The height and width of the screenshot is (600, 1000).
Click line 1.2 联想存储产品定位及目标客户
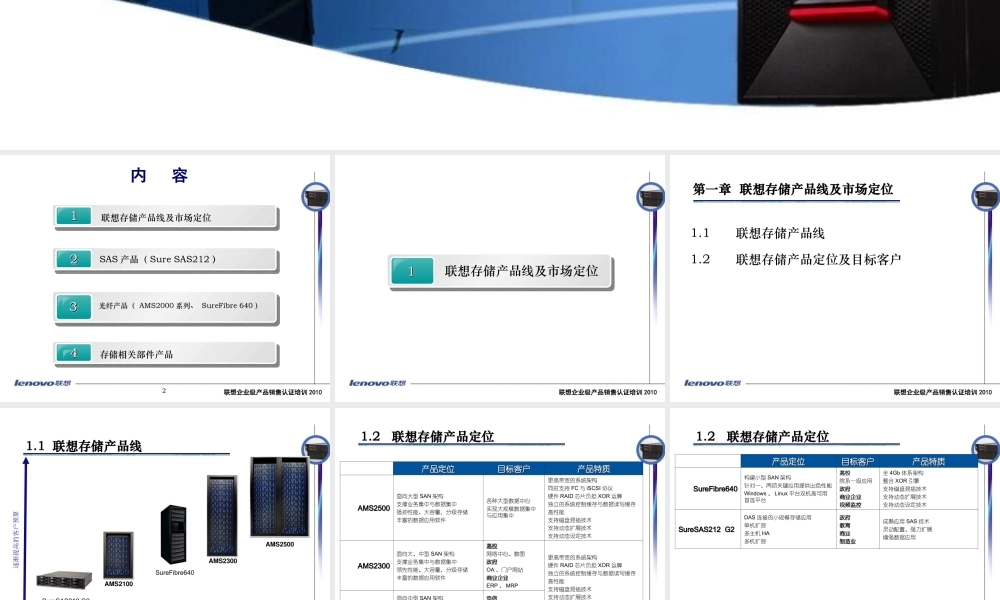pyautogui.click(x=796, y=260)
